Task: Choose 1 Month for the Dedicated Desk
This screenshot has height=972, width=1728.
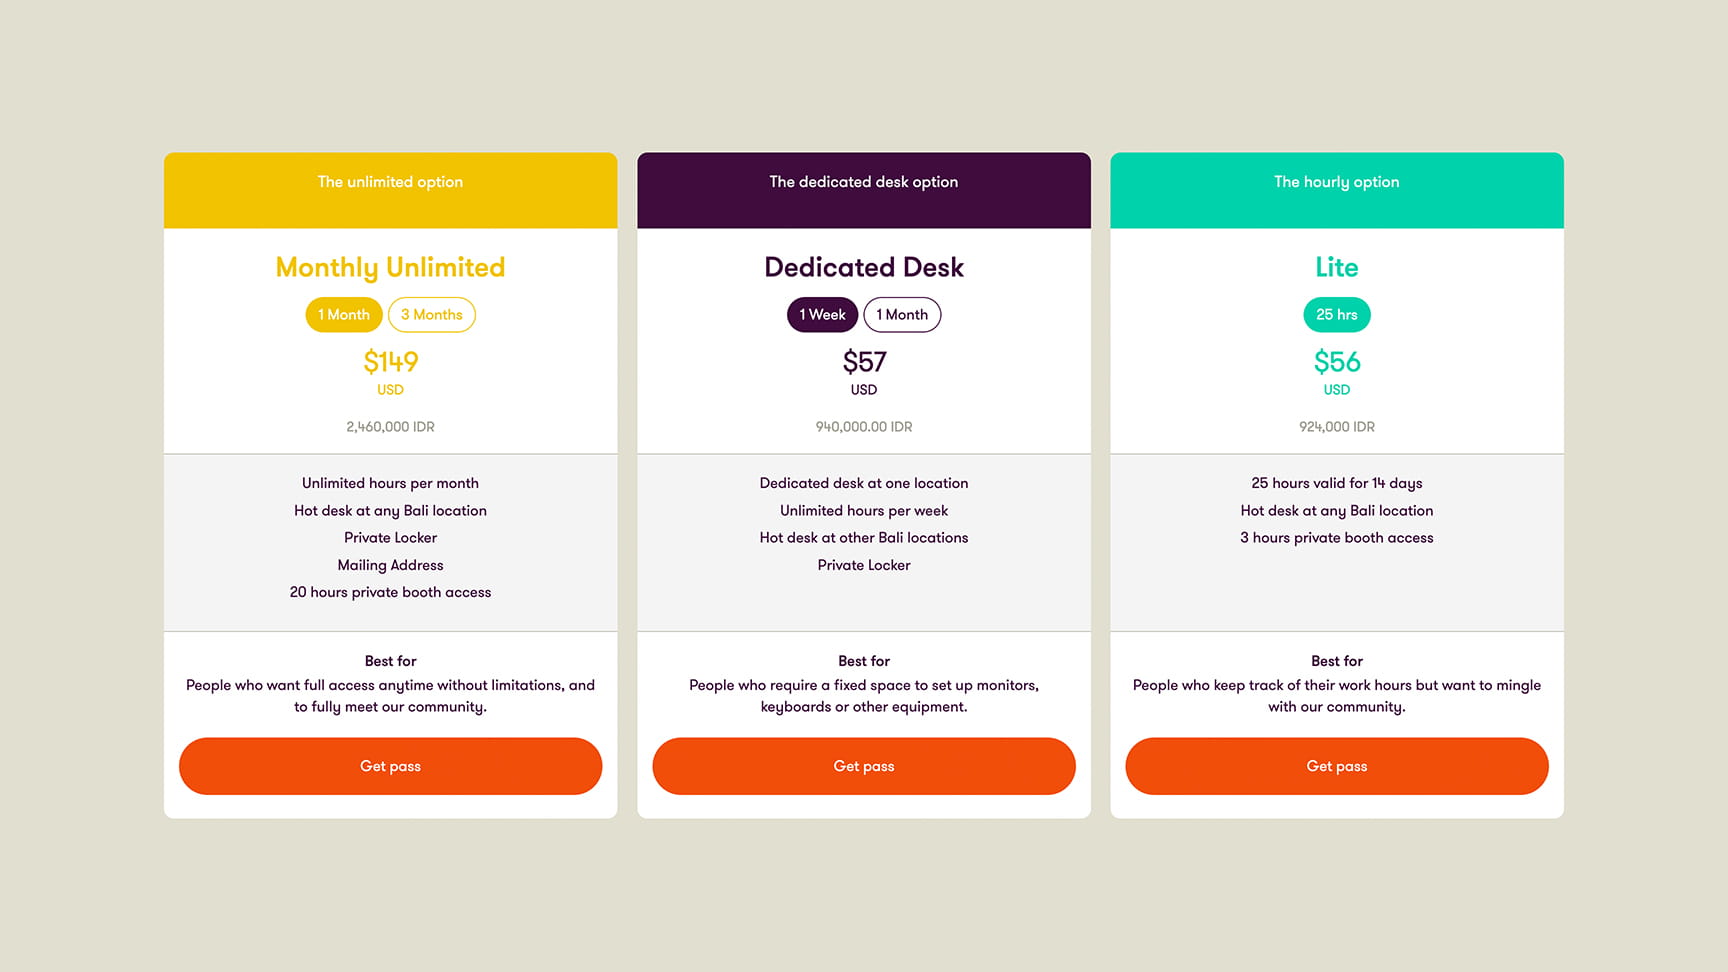Action: click(902, 315)
